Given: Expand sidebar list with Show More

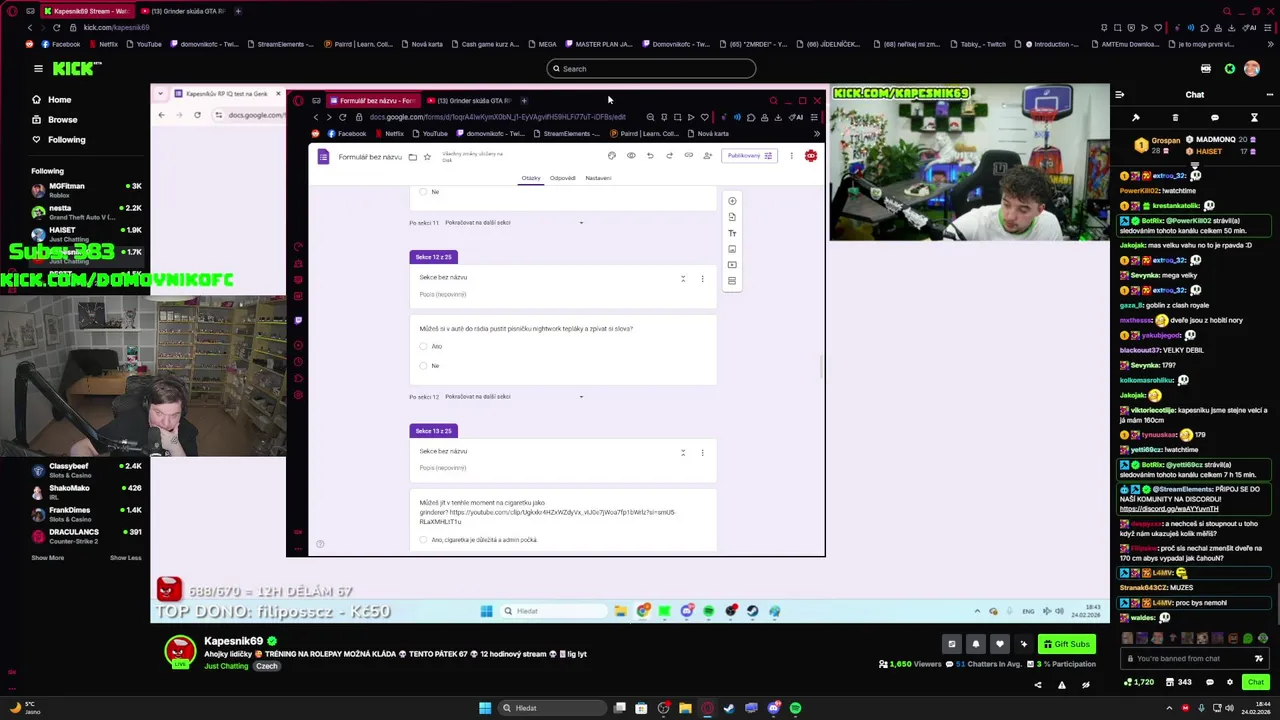Looking at the screenshot, I should click(47, 558).
